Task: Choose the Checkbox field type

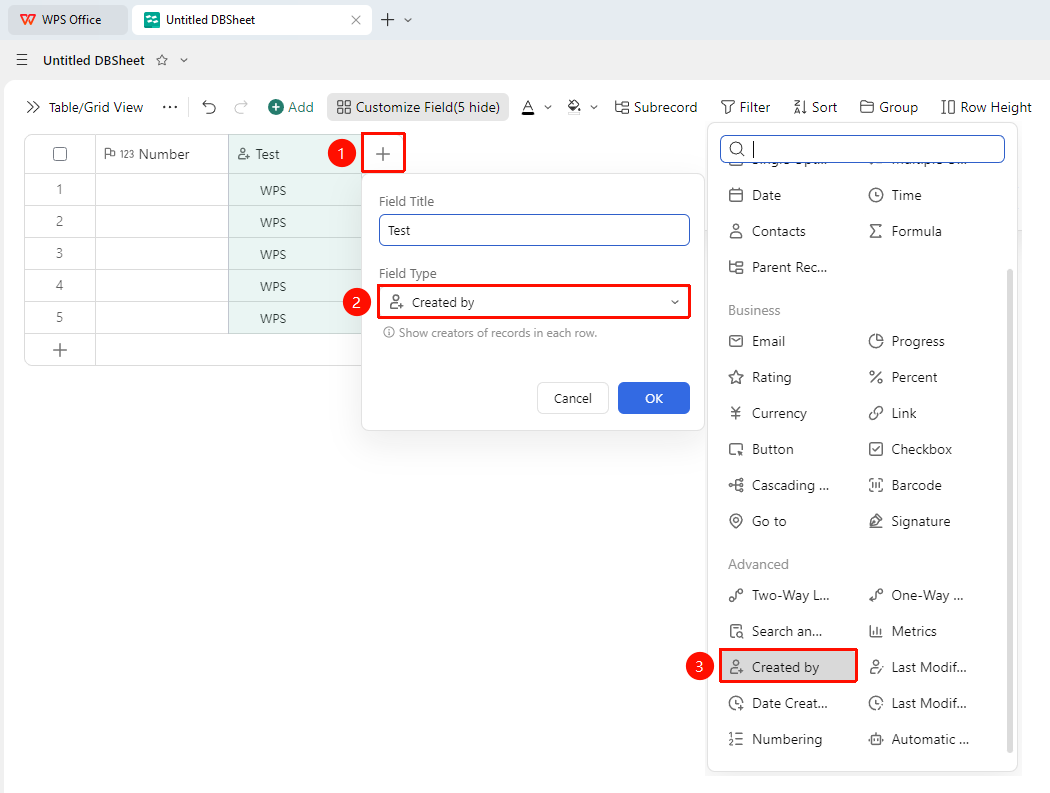Action: 910,449
